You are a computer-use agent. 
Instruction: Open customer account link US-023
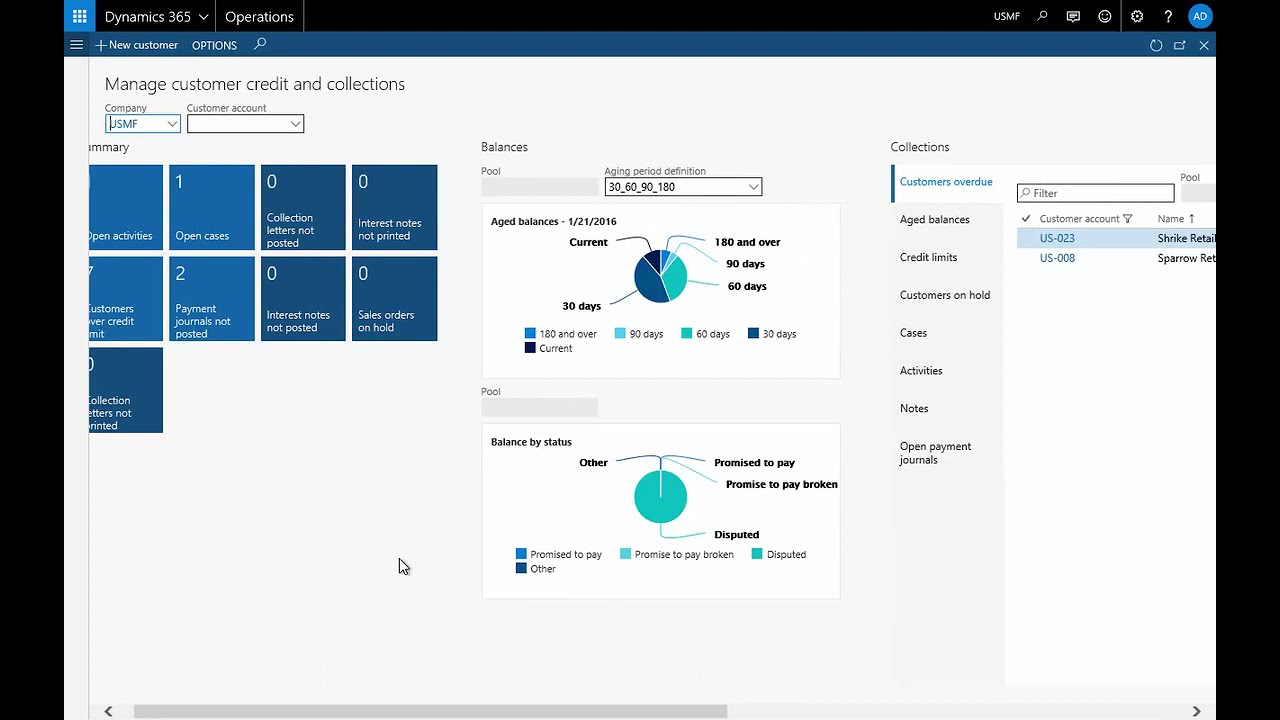coord(1057,239)
